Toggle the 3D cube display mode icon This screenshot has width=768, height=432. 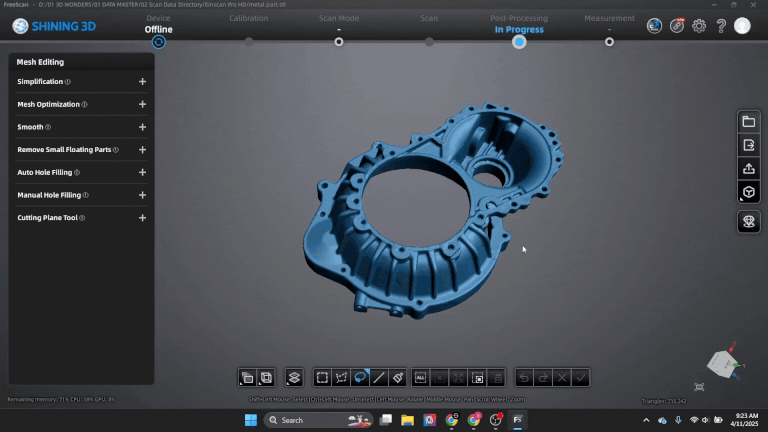pyautogui.click(x=748, y=191)
